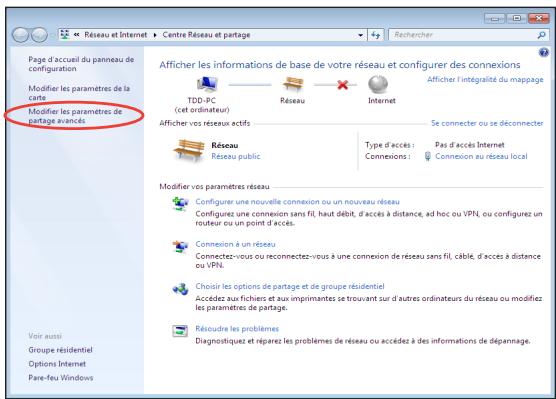The width and height of the screenshot is (556, 399).
Task: Click the TDD-PC (cet ordinateur) label
Action: pos(202,105)
